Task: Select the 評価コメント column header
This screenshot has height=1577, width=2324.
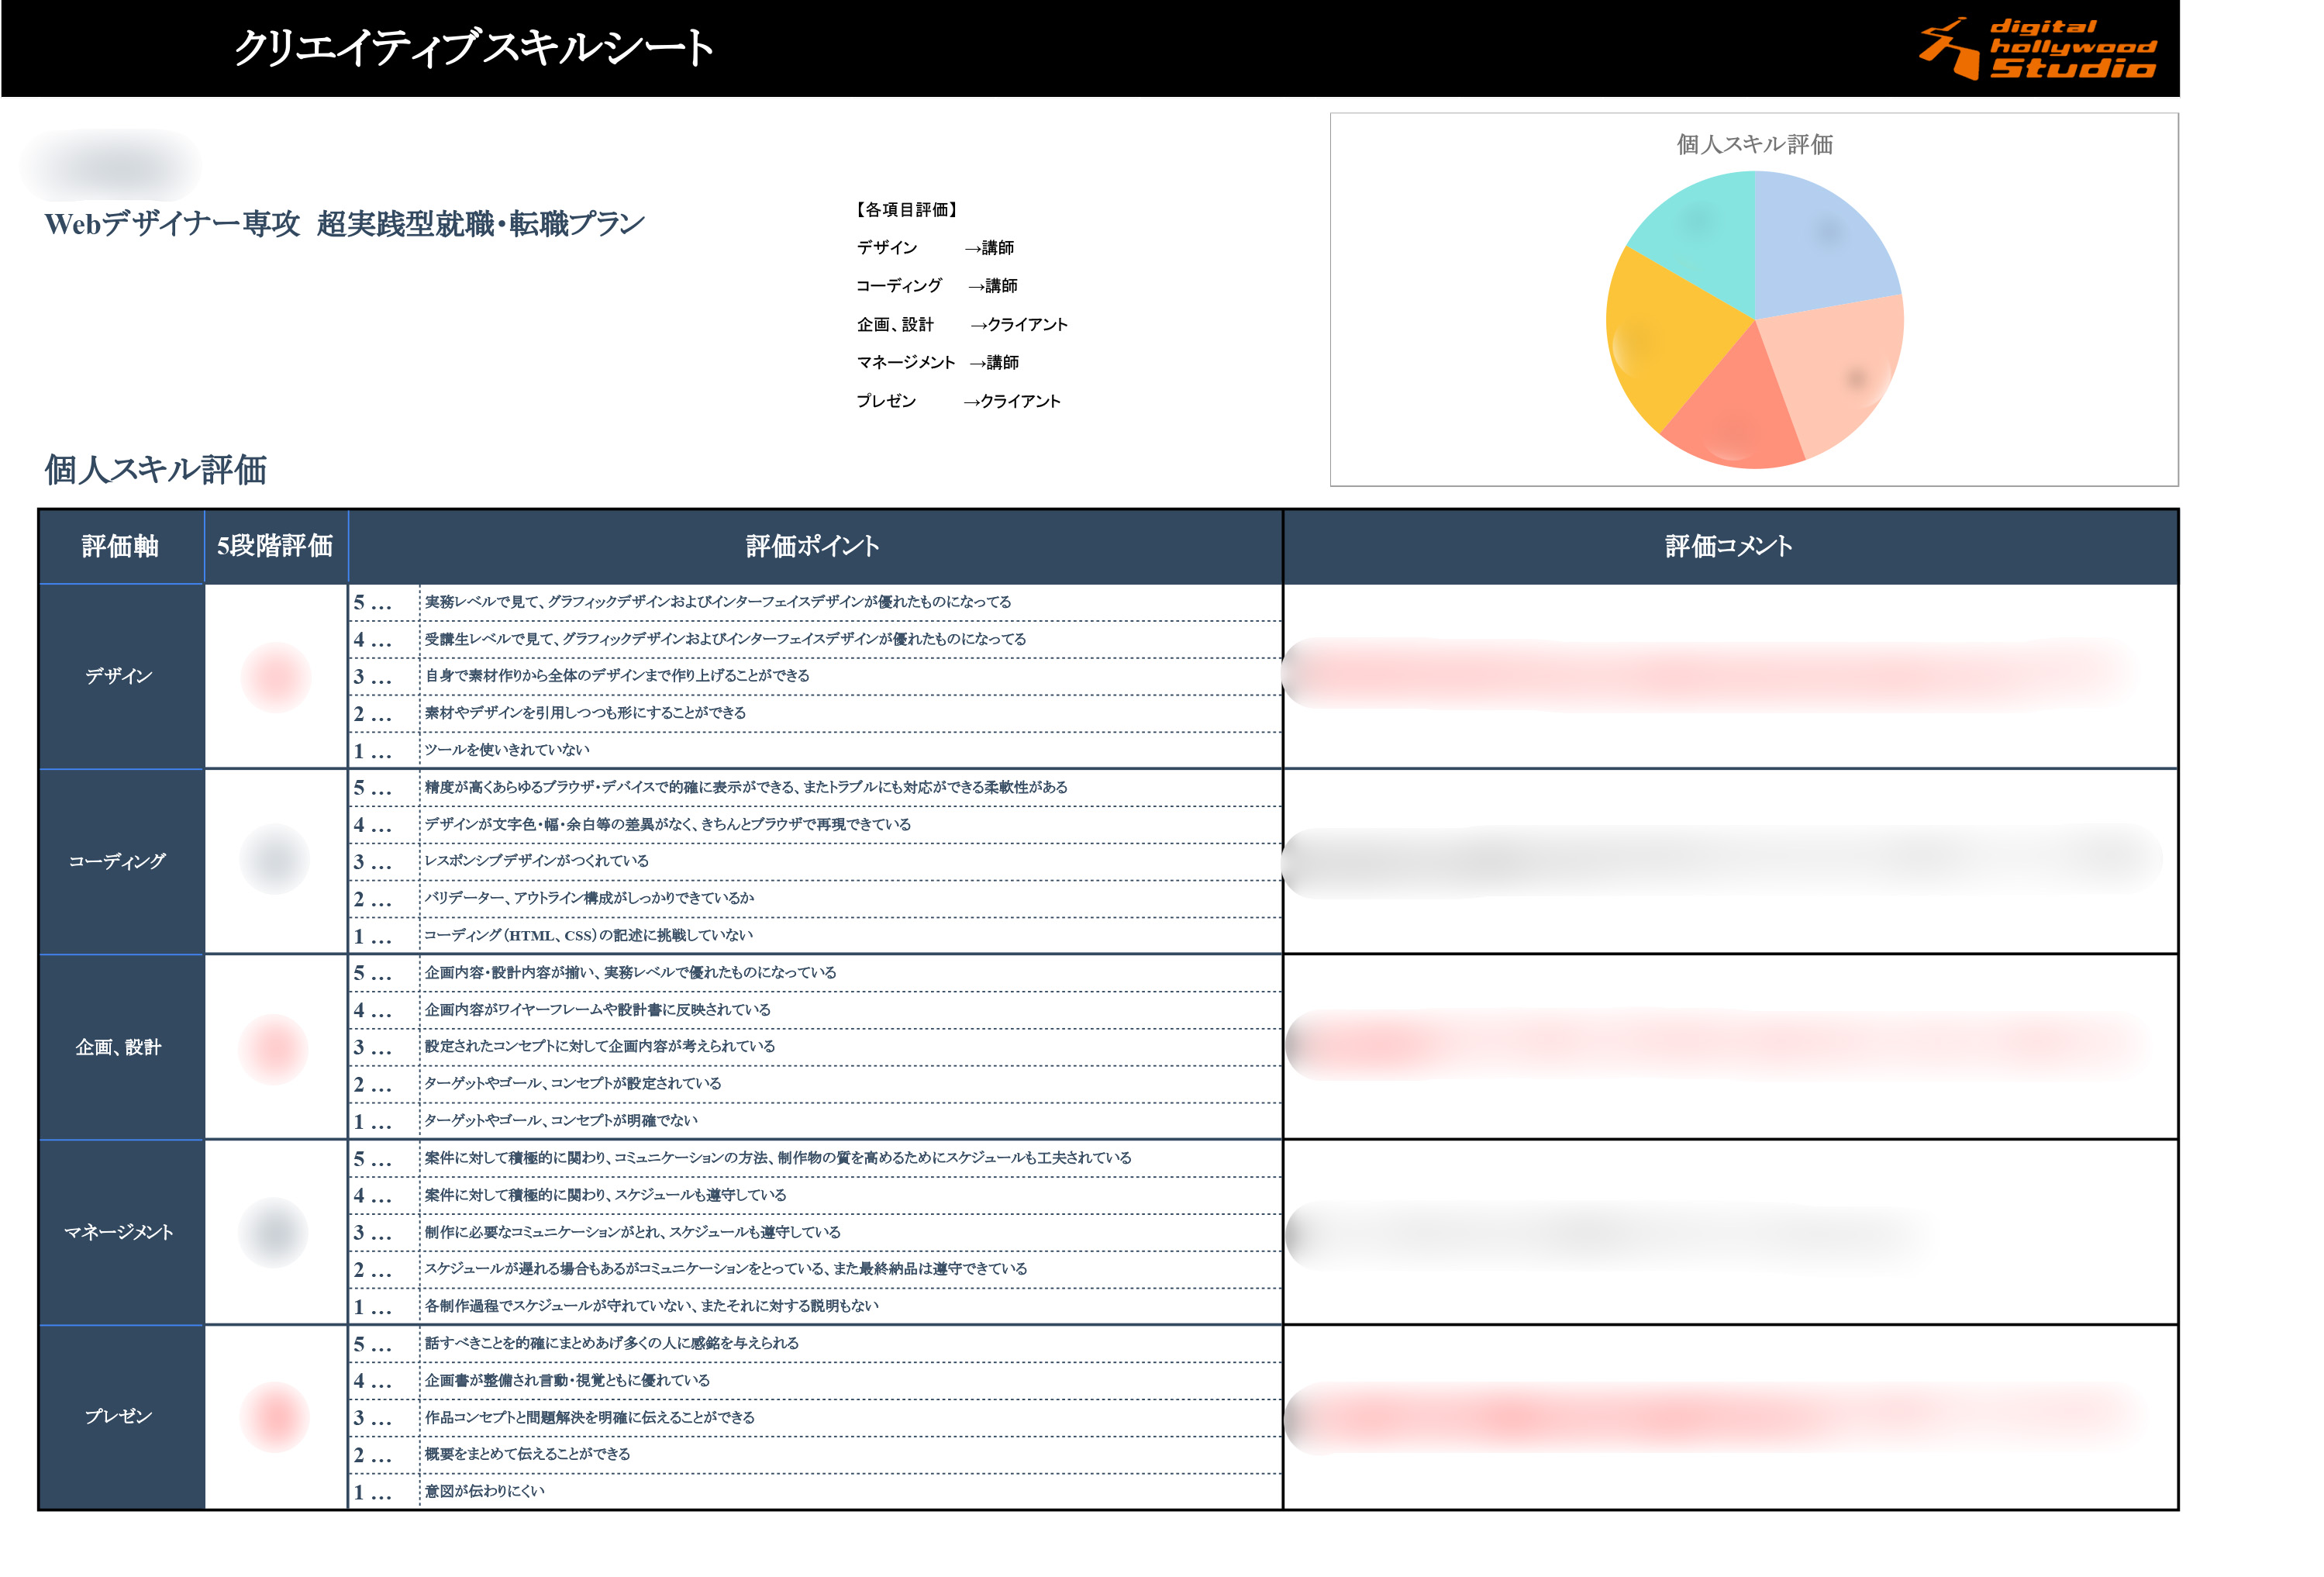Action: tap(1728, 546)
